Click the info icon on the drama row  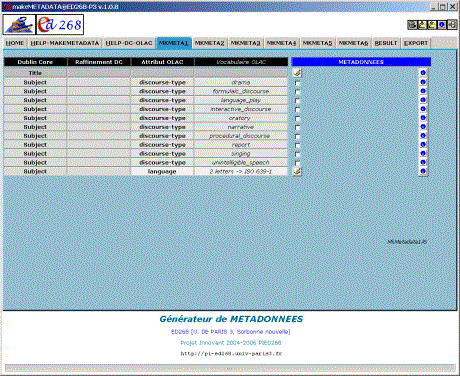click(423, 82)
